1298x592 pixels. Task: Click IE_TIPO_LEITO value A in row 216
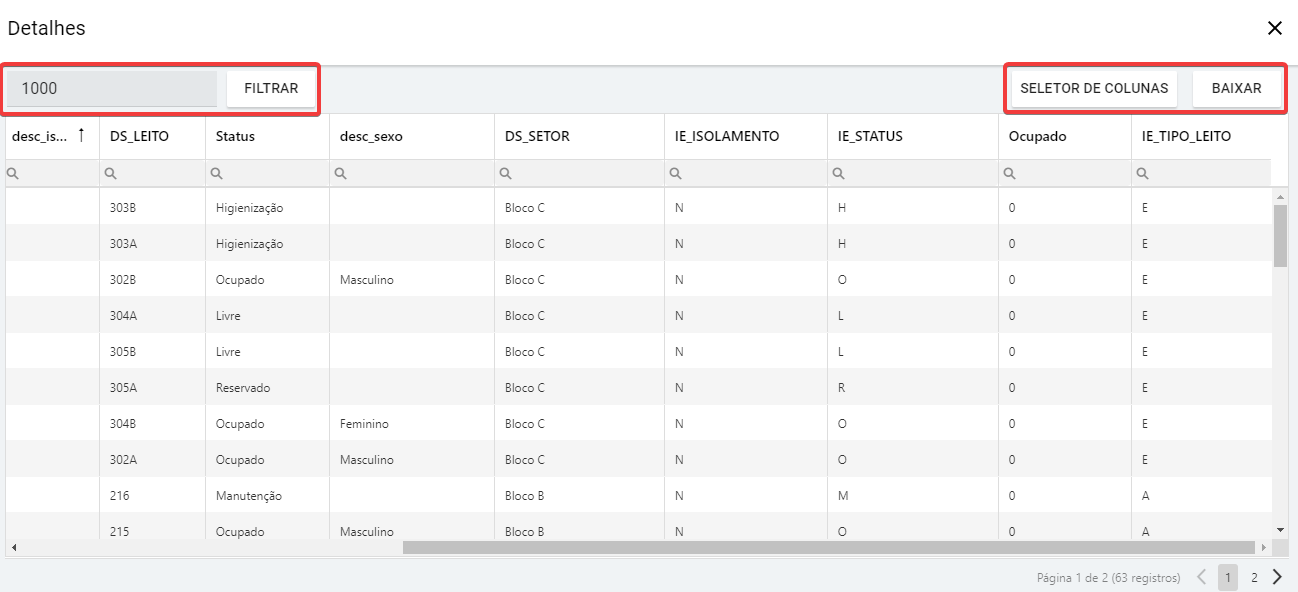tap(1145, 496)
